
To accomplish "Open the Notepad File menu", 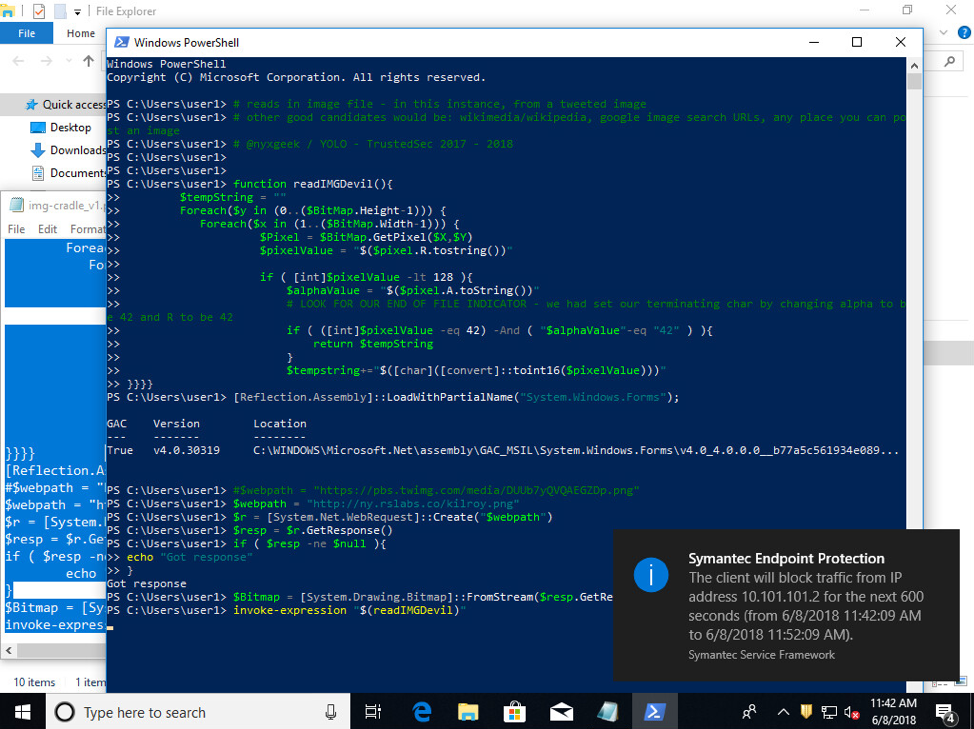I will pyautogui.click(x=16, y=229).
